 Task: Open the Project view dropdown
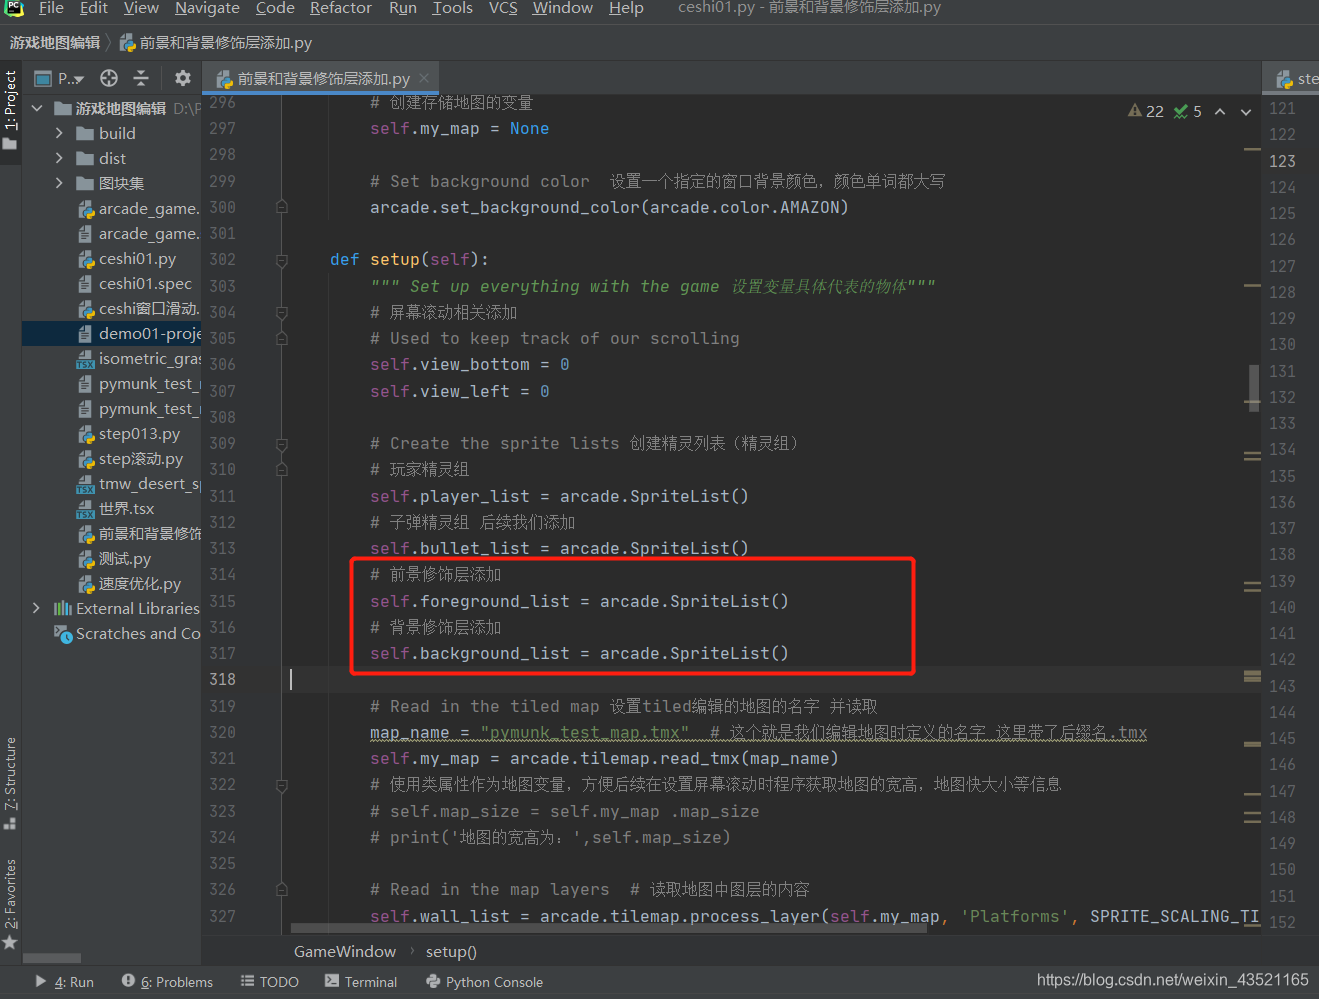(x=60, y=78)
